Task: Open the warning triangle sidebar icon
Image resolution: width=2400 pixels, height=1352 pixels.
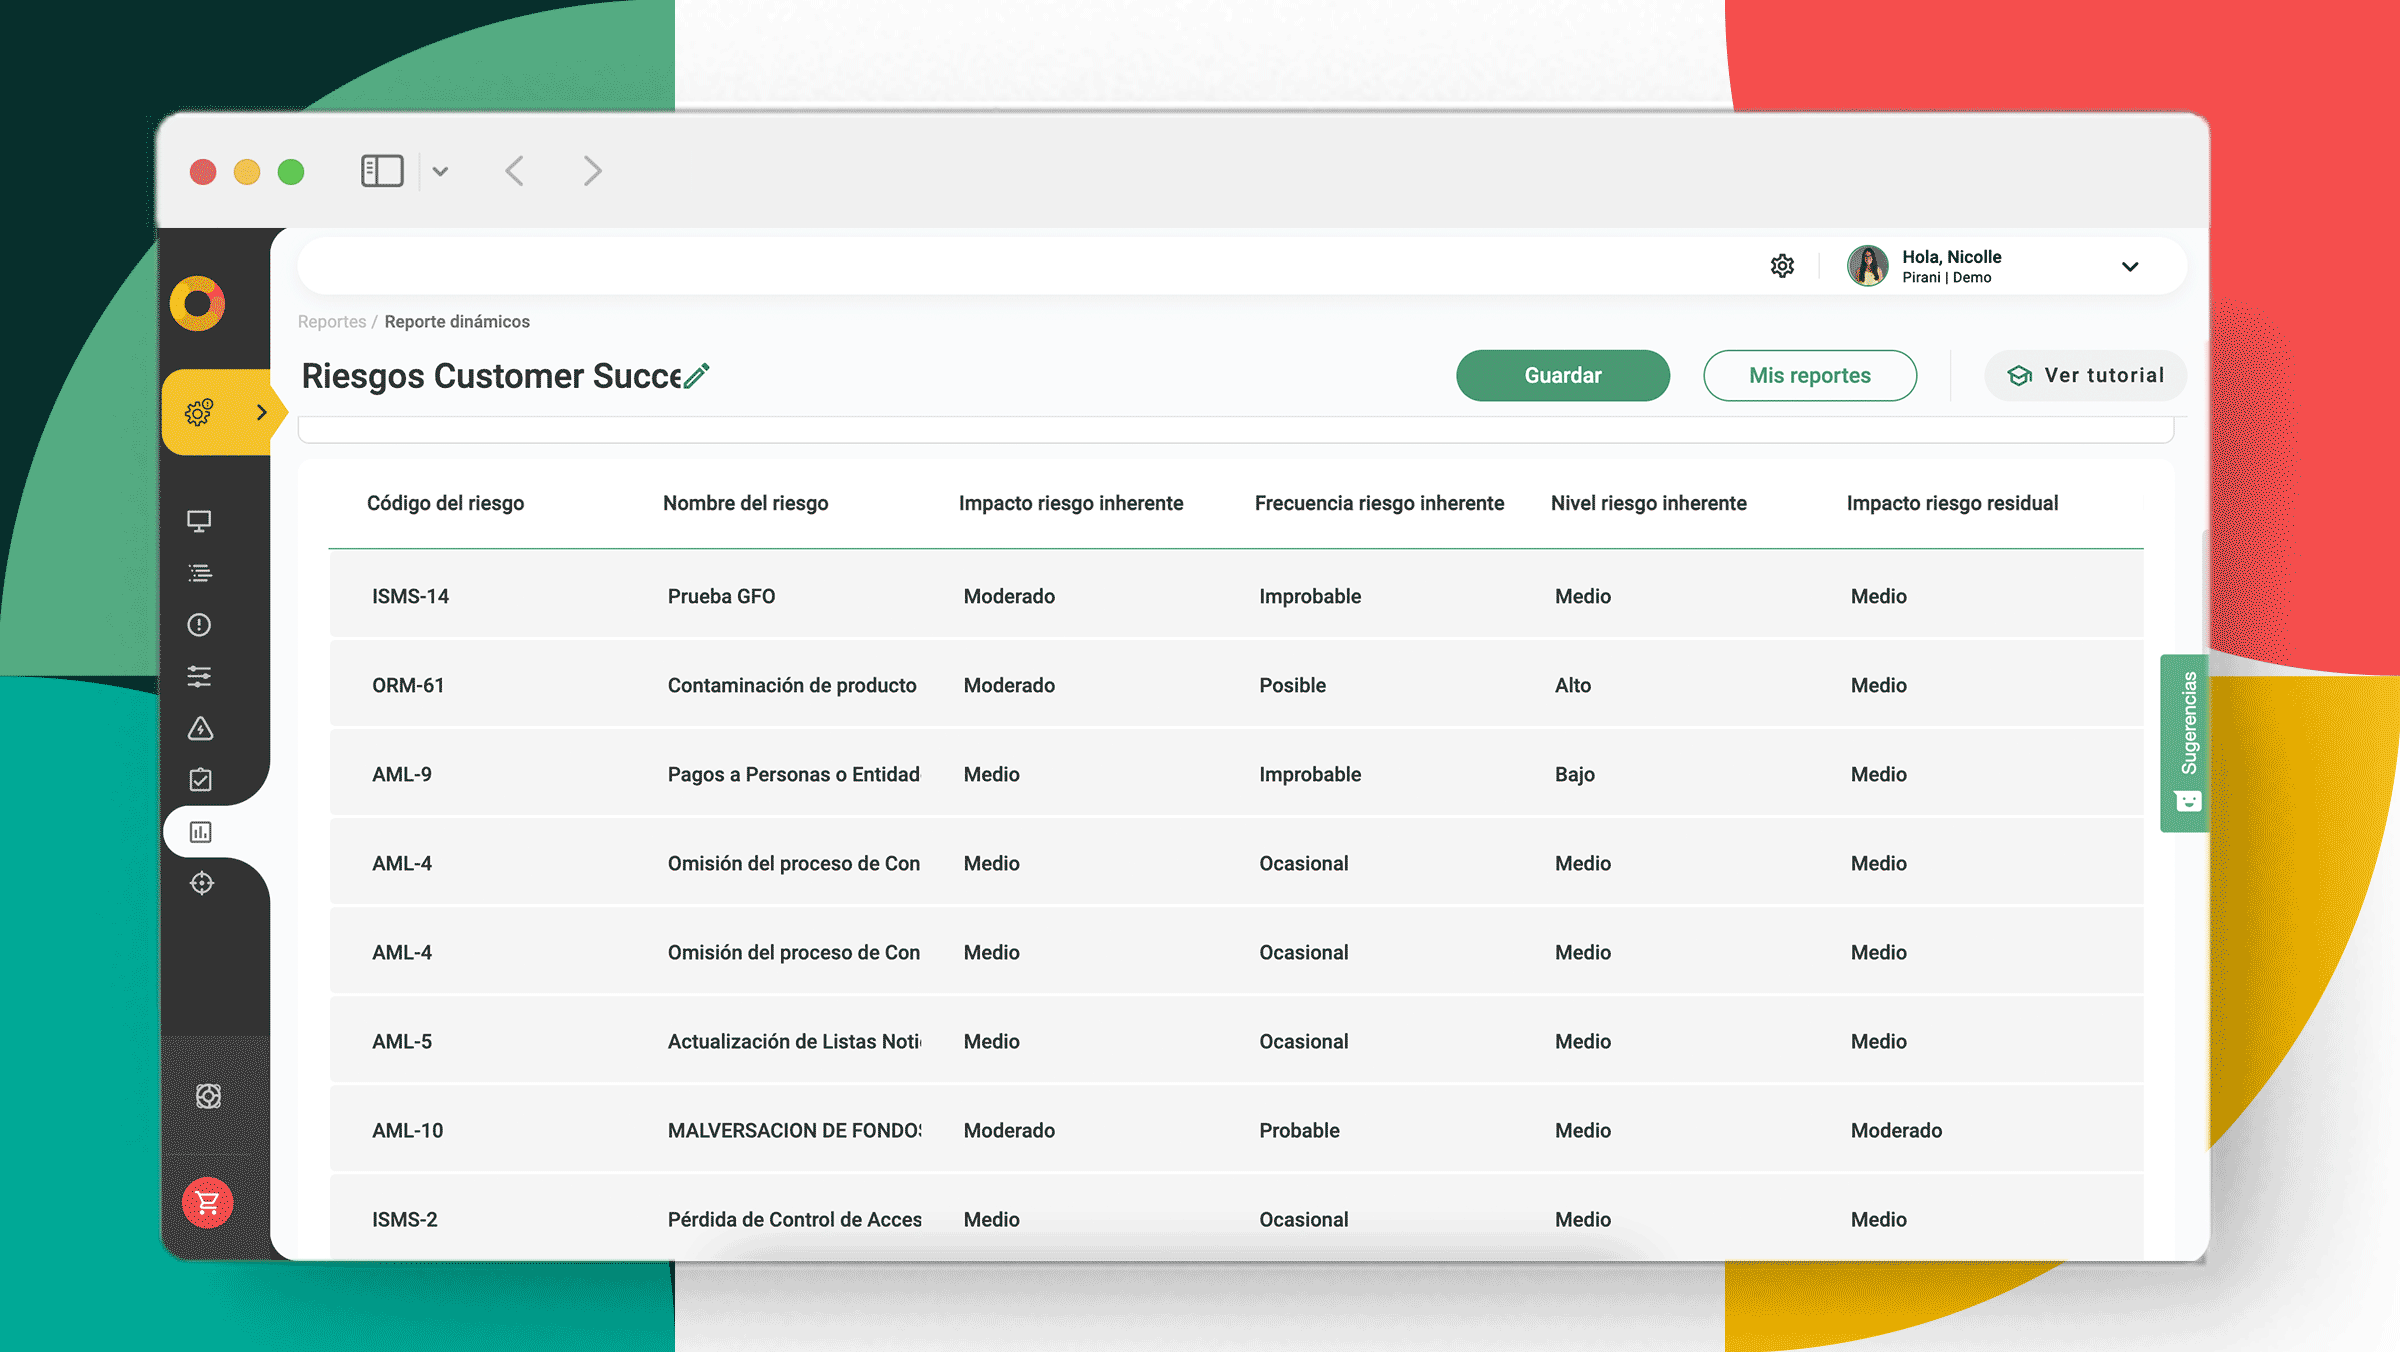Action: click(x=200, y=728)
